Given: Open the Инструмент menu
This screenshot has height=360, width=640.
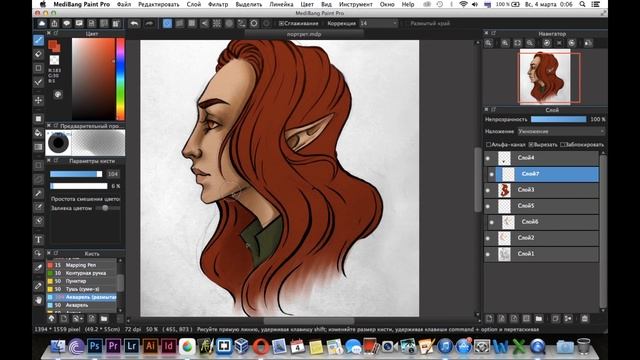Looking at the screenshot, I should (356, 4).
